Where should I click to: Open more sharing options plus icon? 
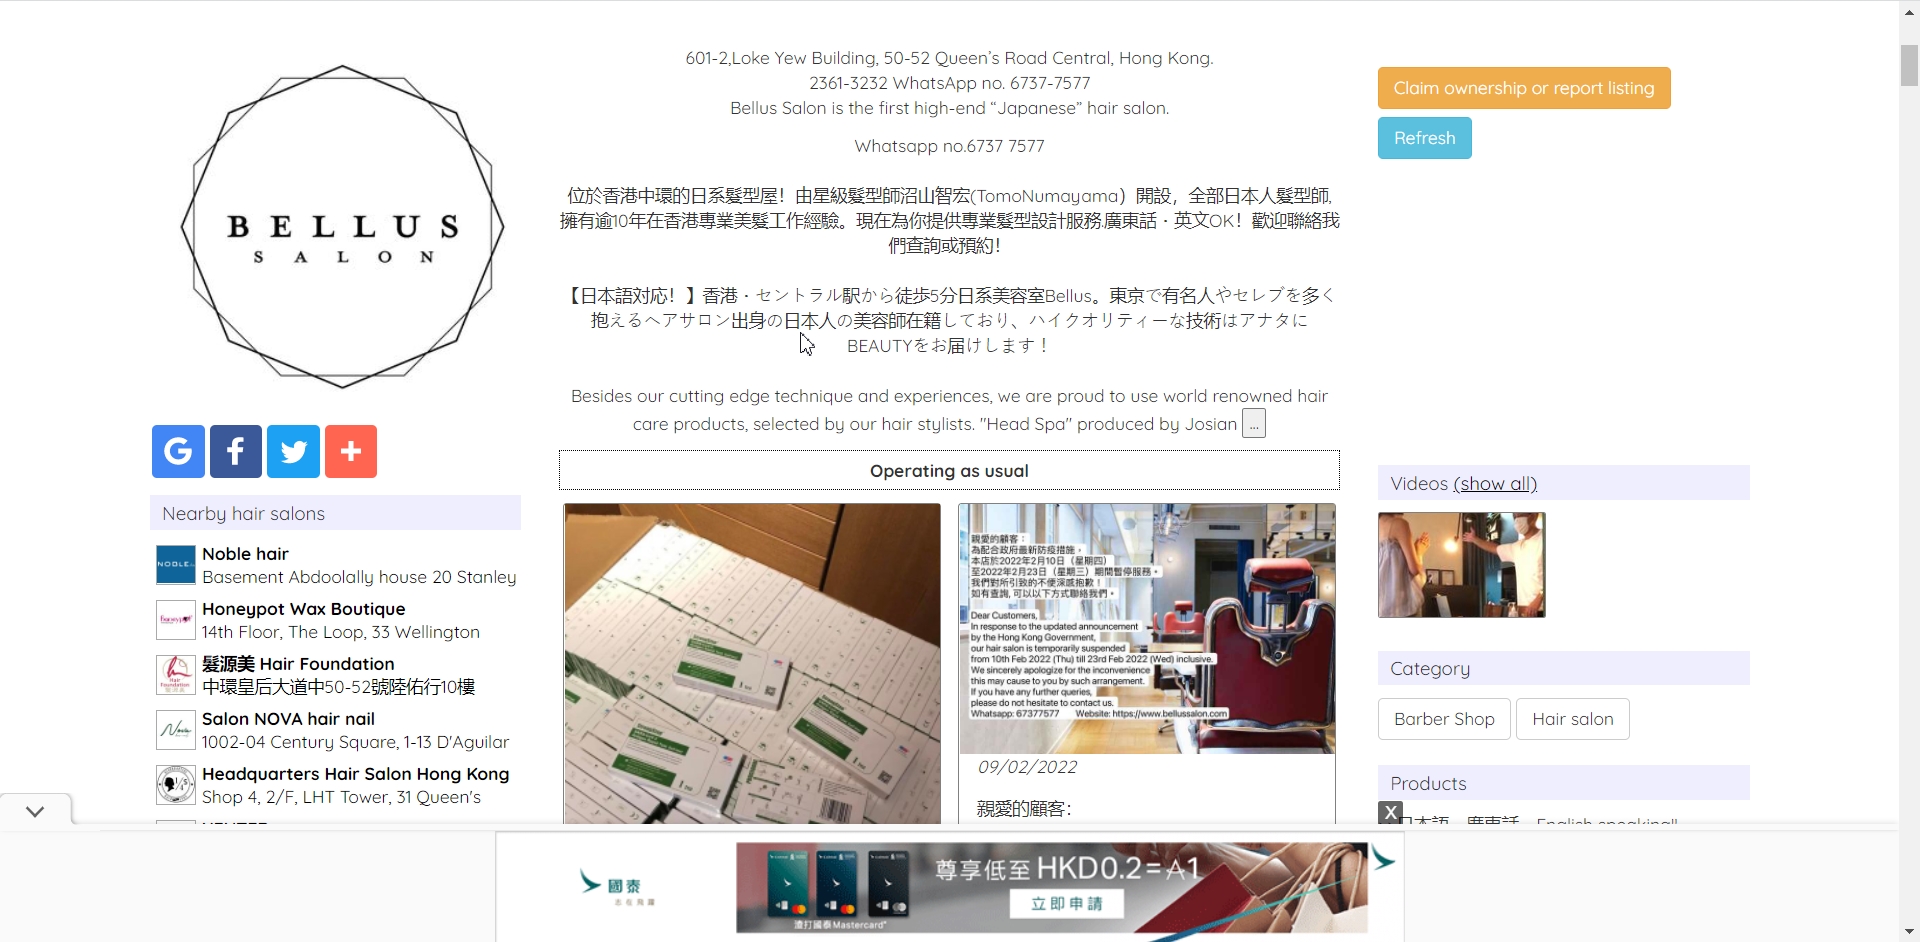coord(351,451)
